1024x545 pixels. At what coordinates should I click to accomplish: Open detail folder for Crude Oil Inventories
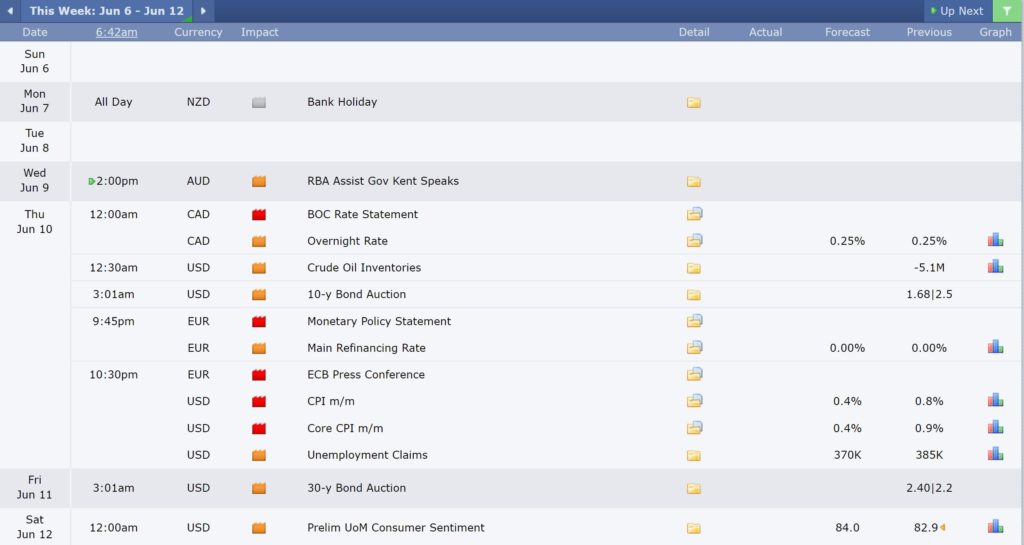694,268
